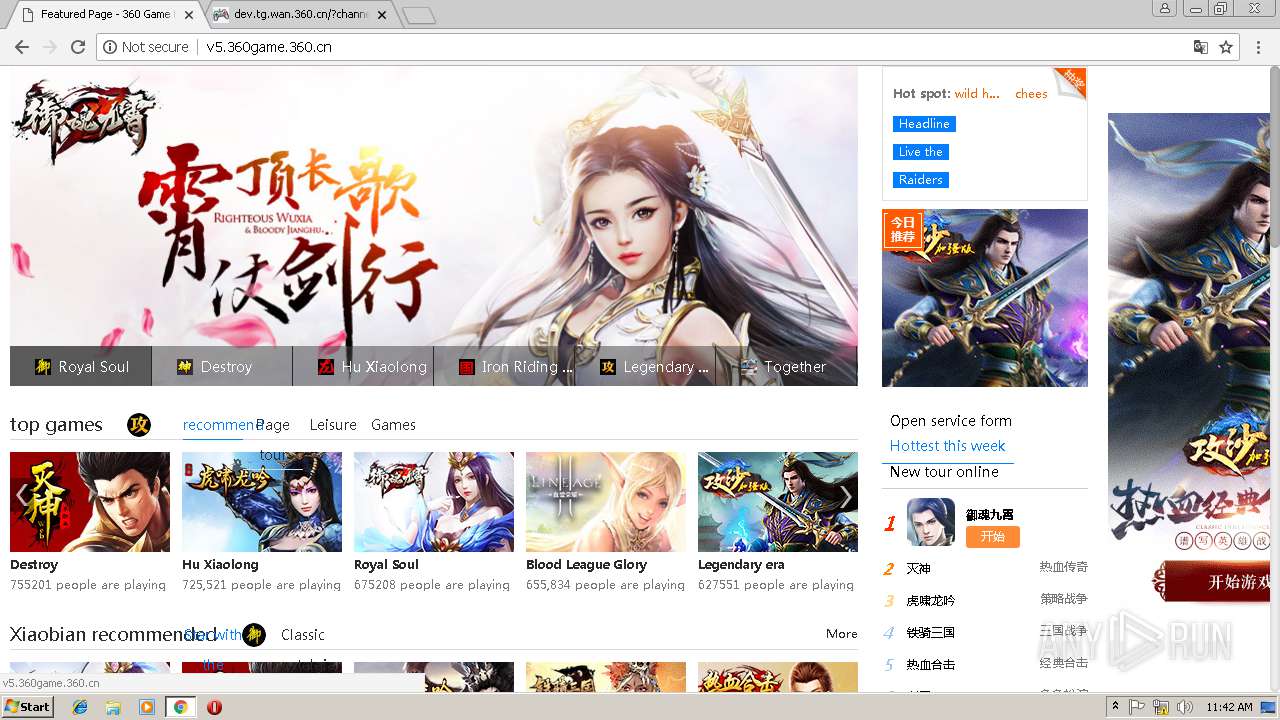Screen dimensions: 1280x720
Task: Launch Internet Explorer from taskbar
Action: coord(80,707)
